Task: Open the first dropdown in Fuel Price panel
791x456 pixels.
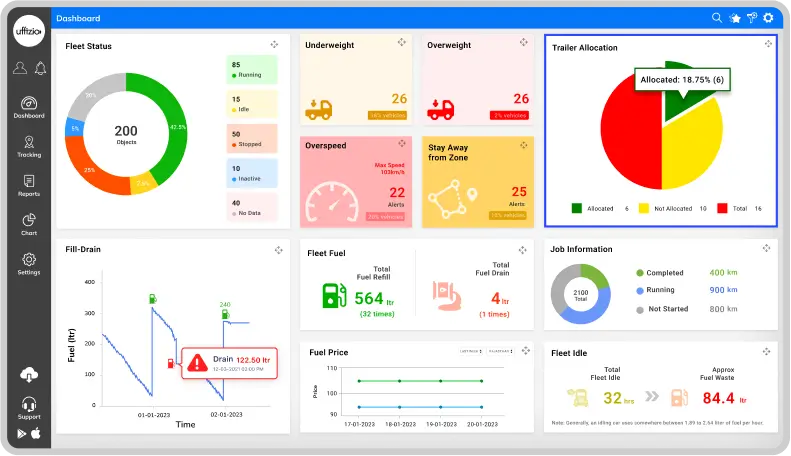Action: (470, 351)
